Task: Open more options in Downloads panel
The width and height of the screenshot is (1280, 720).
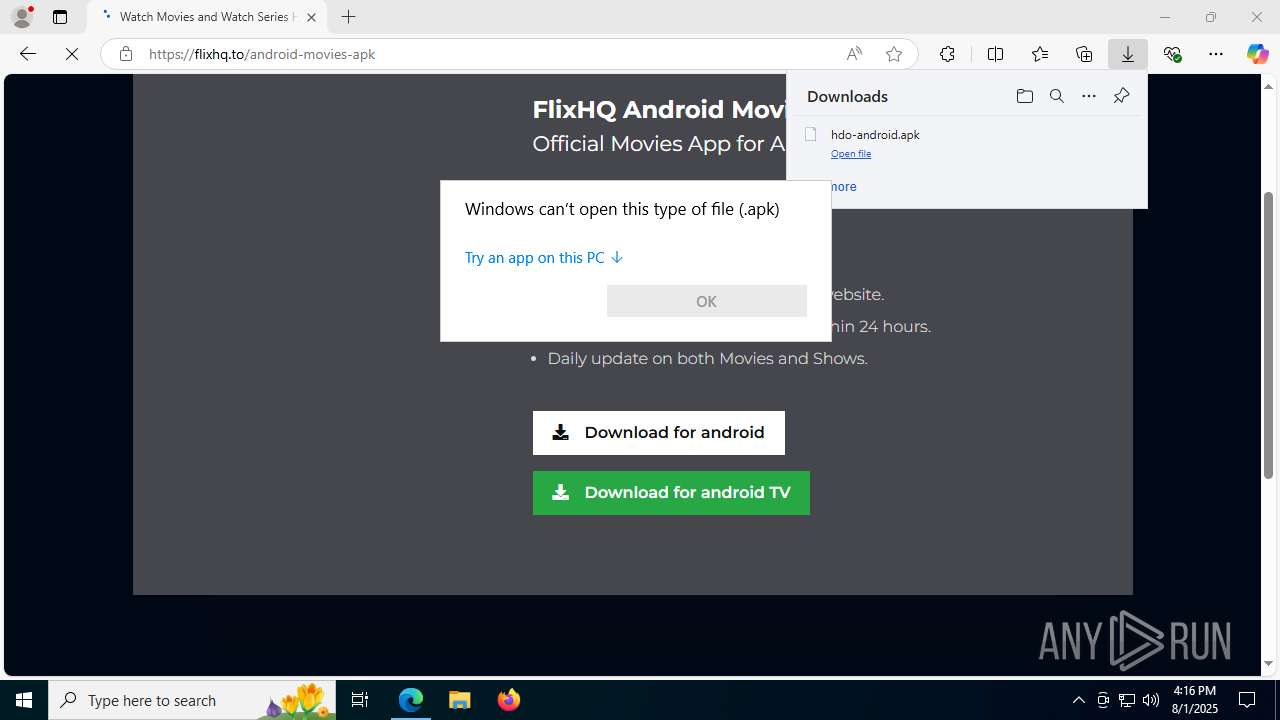Action: point(1089,96)
